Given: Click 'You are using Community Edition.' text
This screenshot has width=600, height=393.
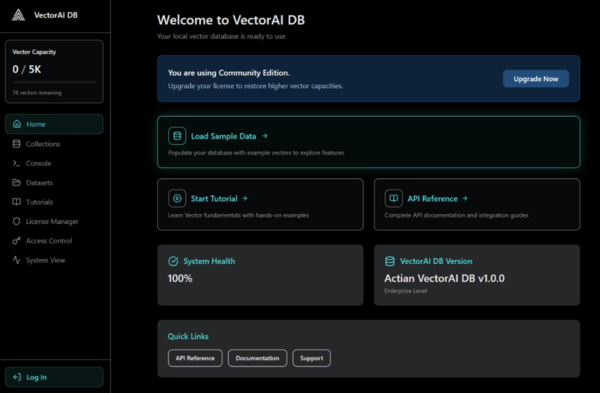Looking at the screenshot, I should [x=229, y=73].
